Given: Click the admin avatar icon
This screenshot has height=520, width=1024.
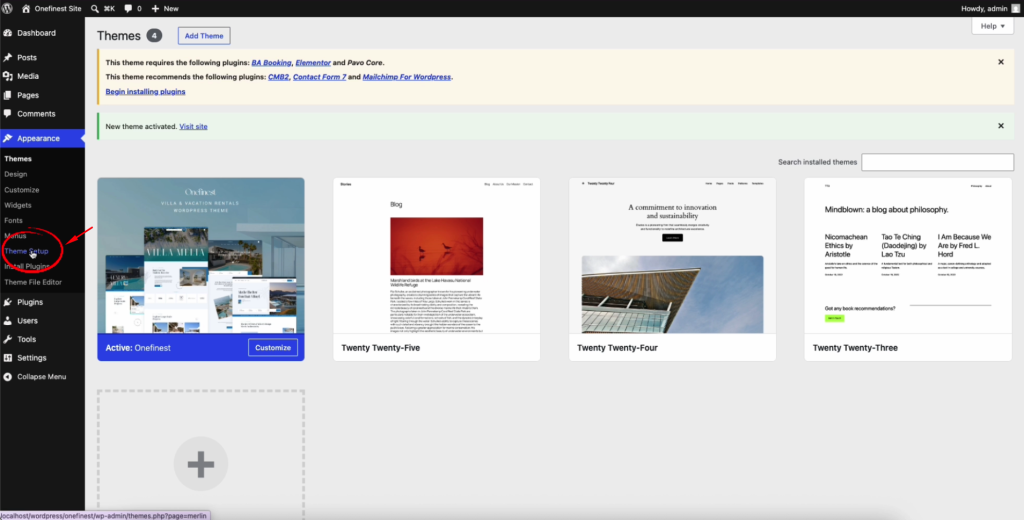Looking at the screenshot, I should coord(1016,8).
